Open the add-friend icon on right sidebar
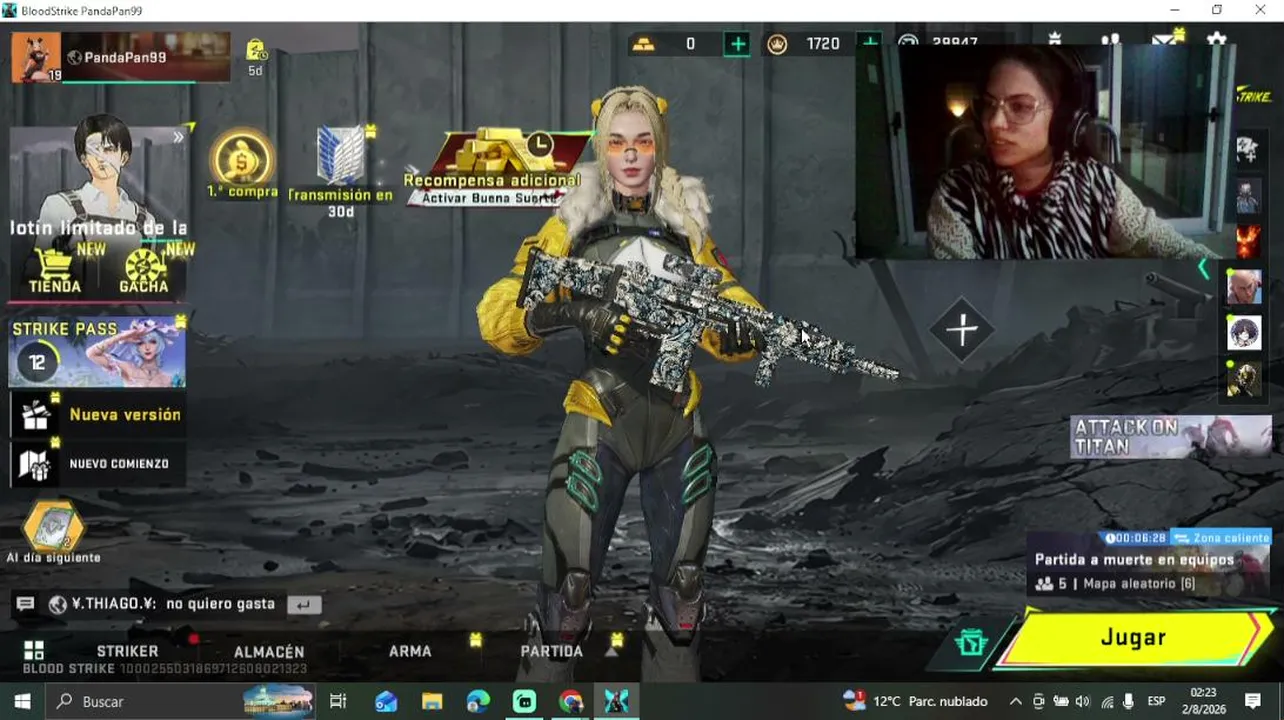This screenshot has height=720, width=1284. 1247,150
